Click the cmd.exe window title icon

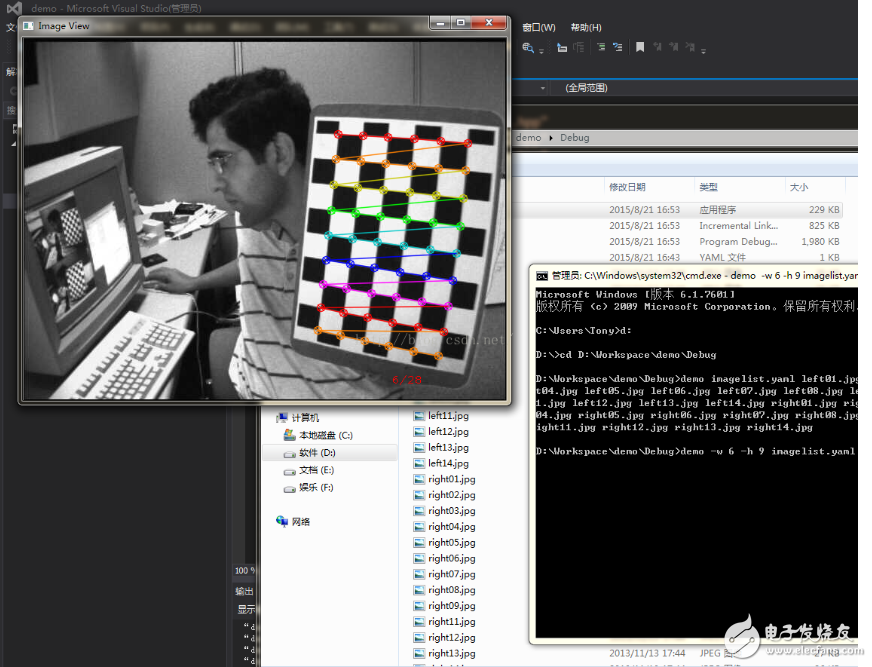pyautogui.click(x=541, y=275)
